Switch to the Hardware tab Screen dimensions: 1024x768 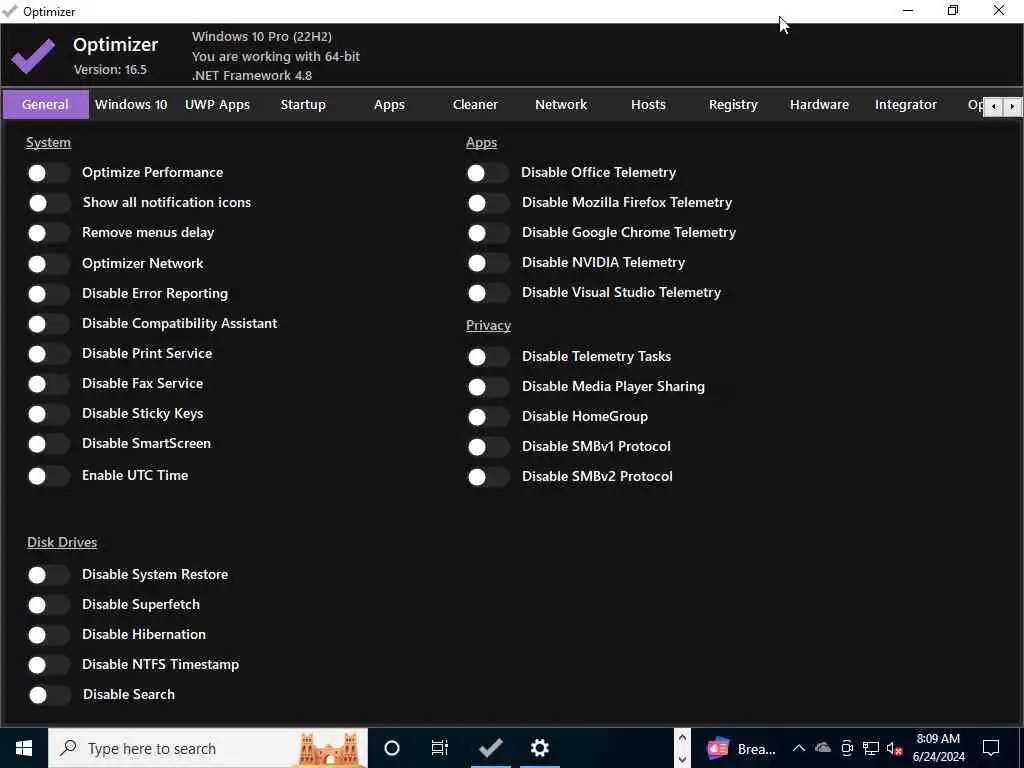820,104
